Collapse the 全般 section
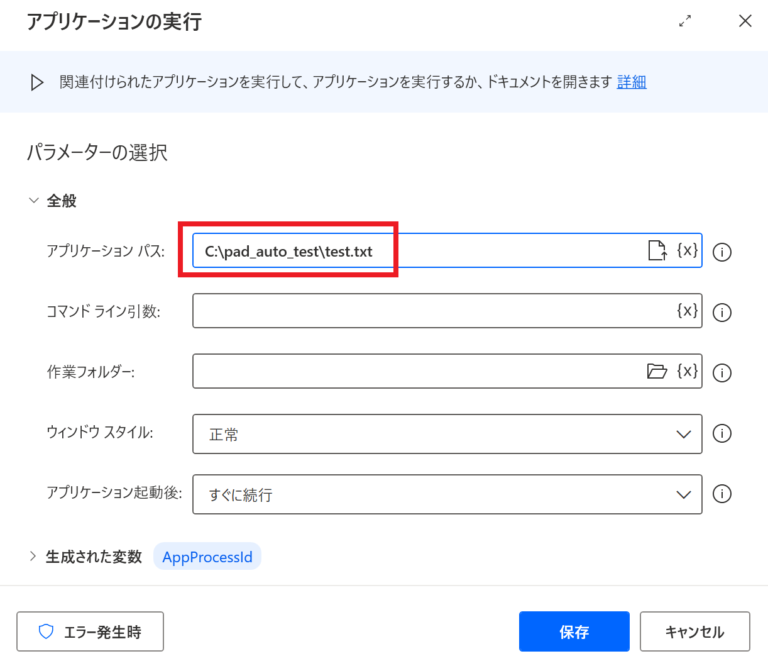768x661 pixels. tap(34, 201)
